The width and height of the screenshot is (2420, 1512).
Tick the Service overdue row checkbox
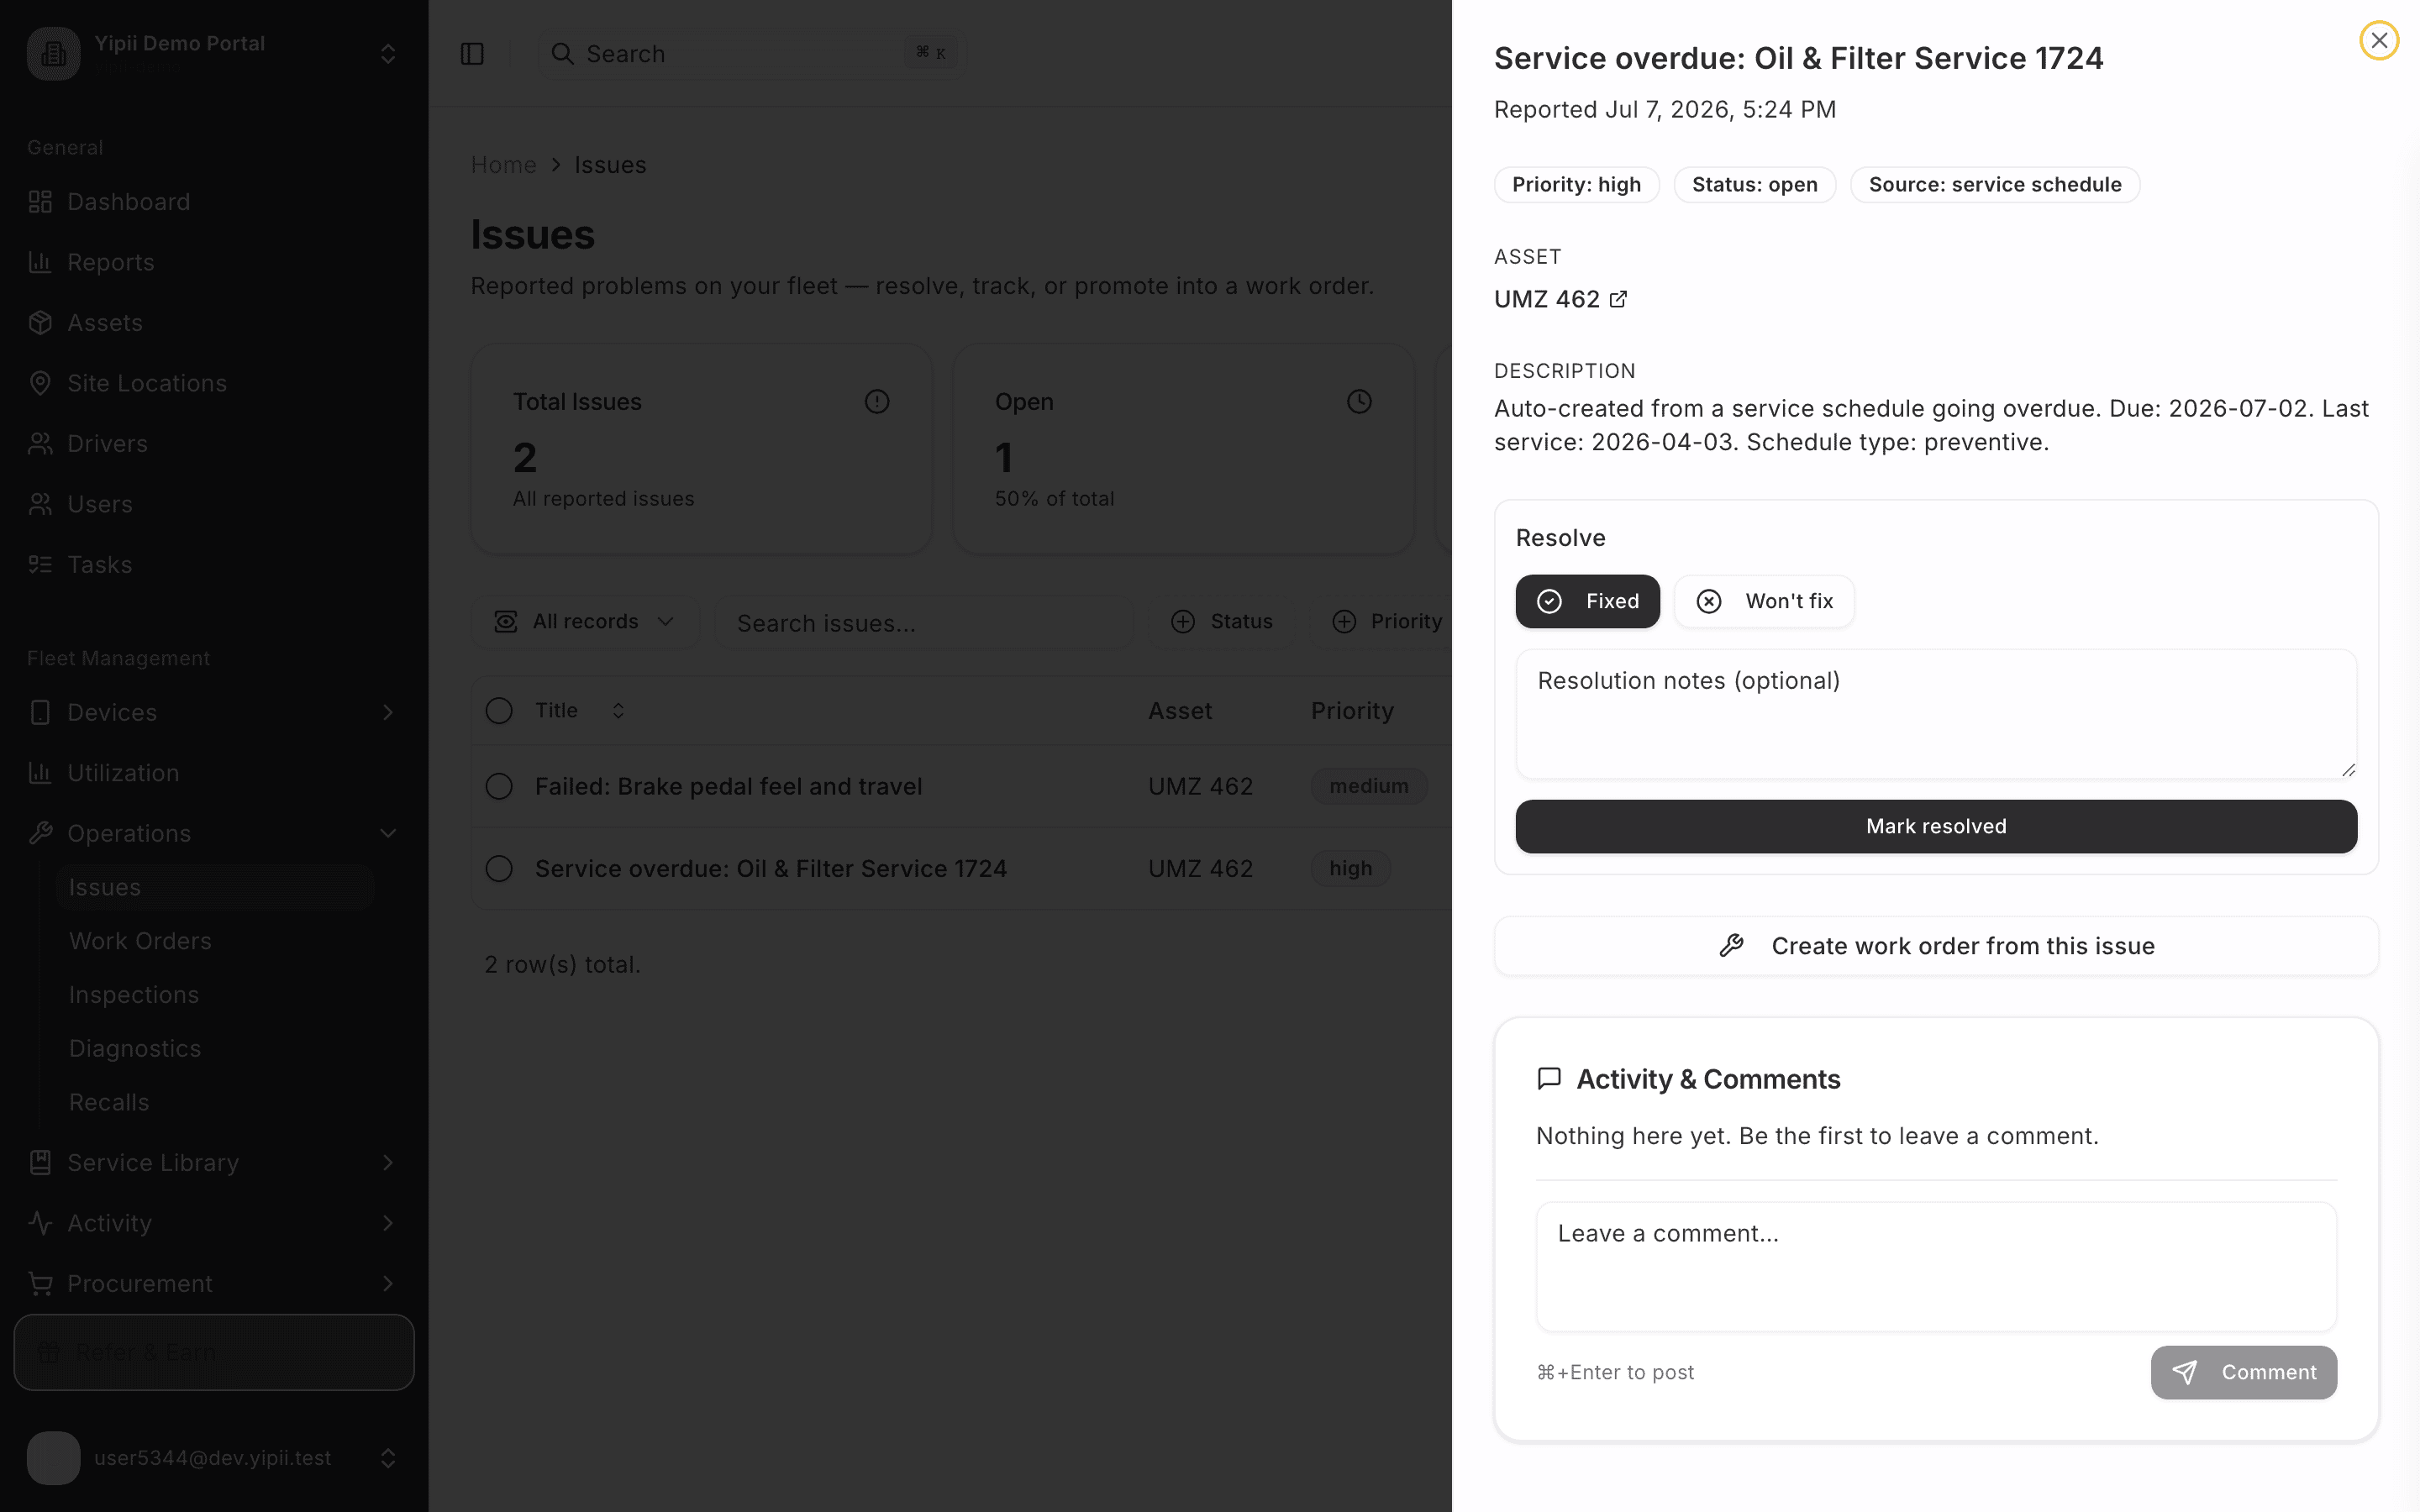point(499,869)
